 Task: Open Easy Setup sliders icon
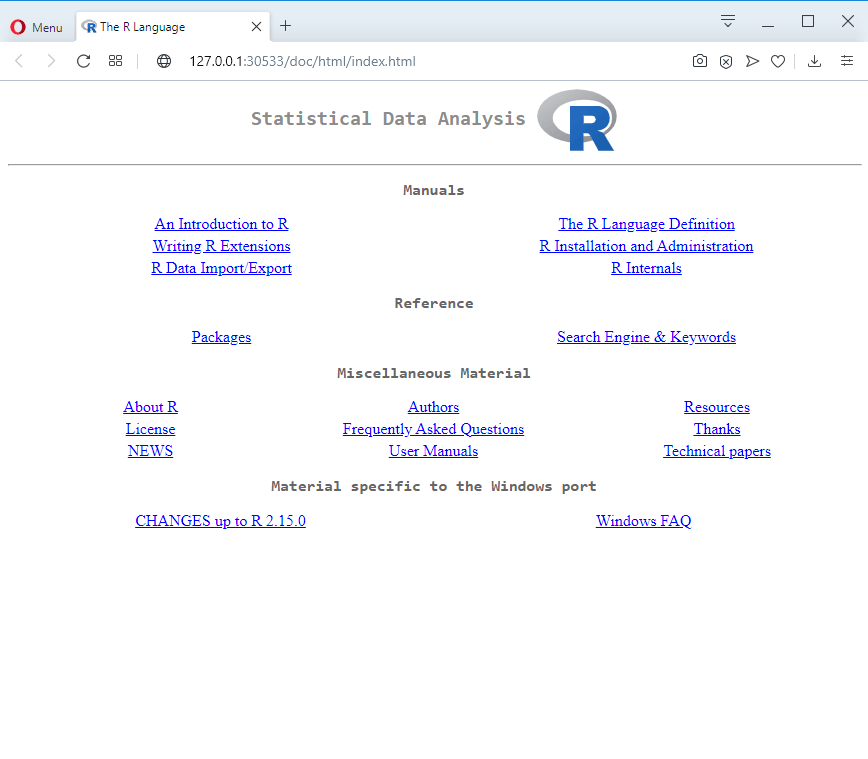point(847,61)
